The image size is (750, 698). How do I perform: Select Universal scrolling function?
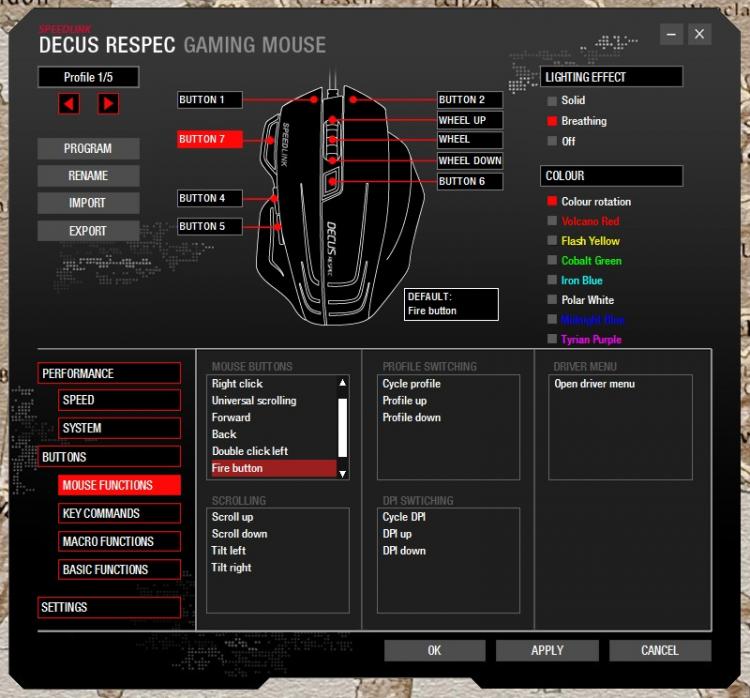273,400
